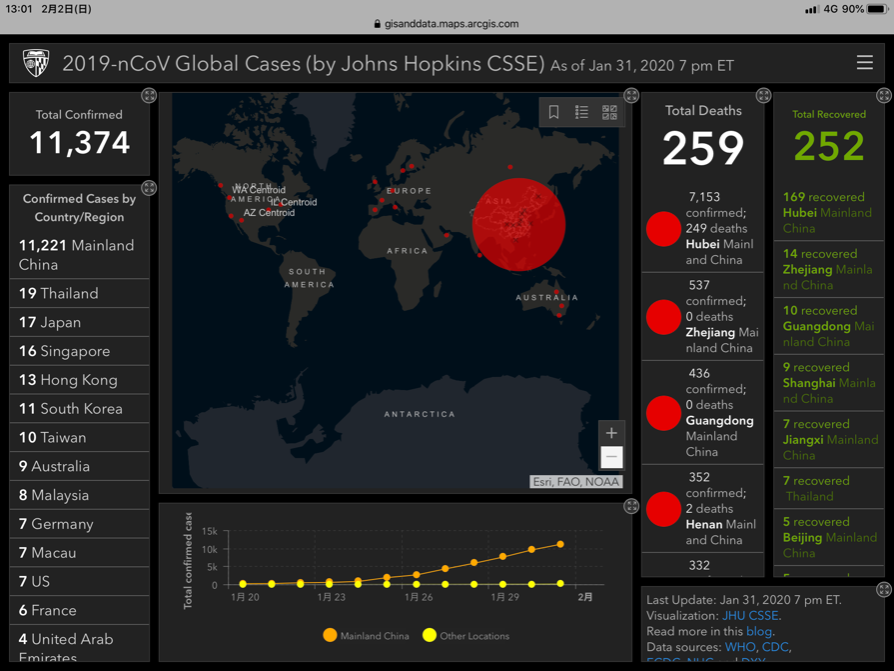Open the JHU CSSE link
Viewport: 894px width, 671px height.
tap(750, 616)
